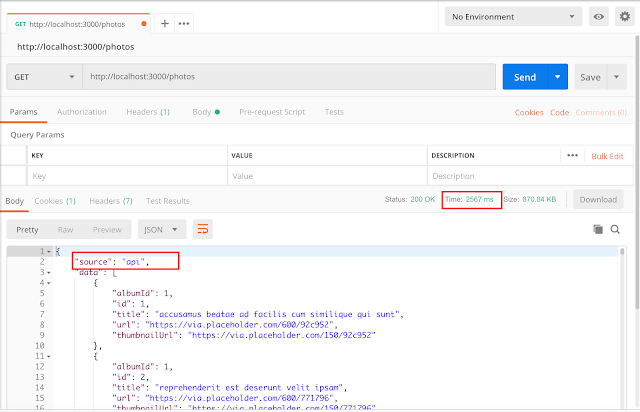The height and width of the screenshot is (412, 640).
Task: Expand the No Environment selector
Action: coord(515,17)
